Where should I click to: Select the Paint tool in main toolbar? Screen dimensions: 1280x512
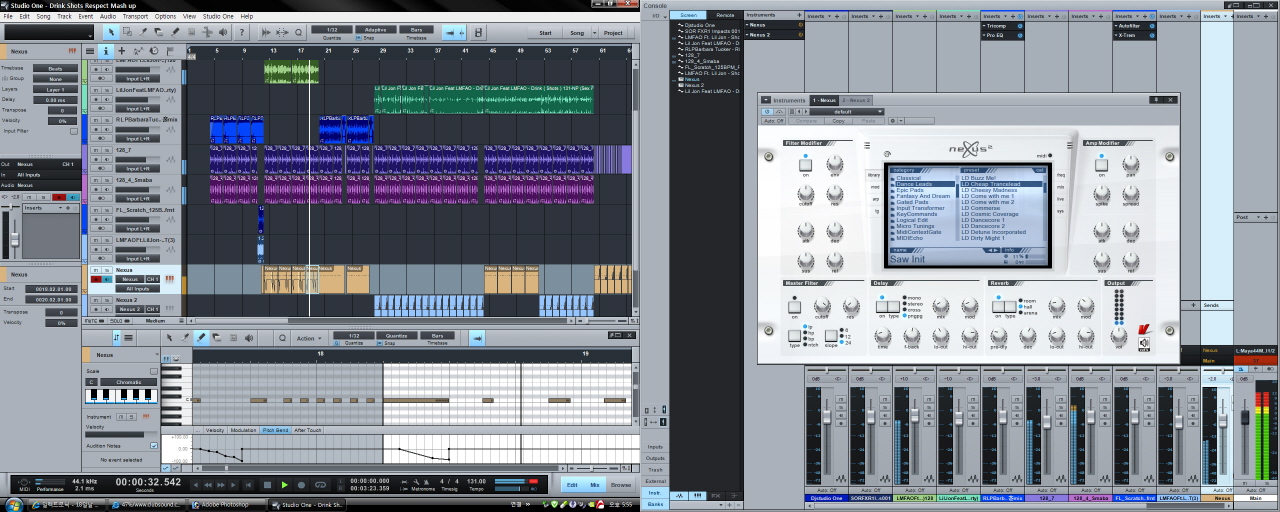pos(175,31)
